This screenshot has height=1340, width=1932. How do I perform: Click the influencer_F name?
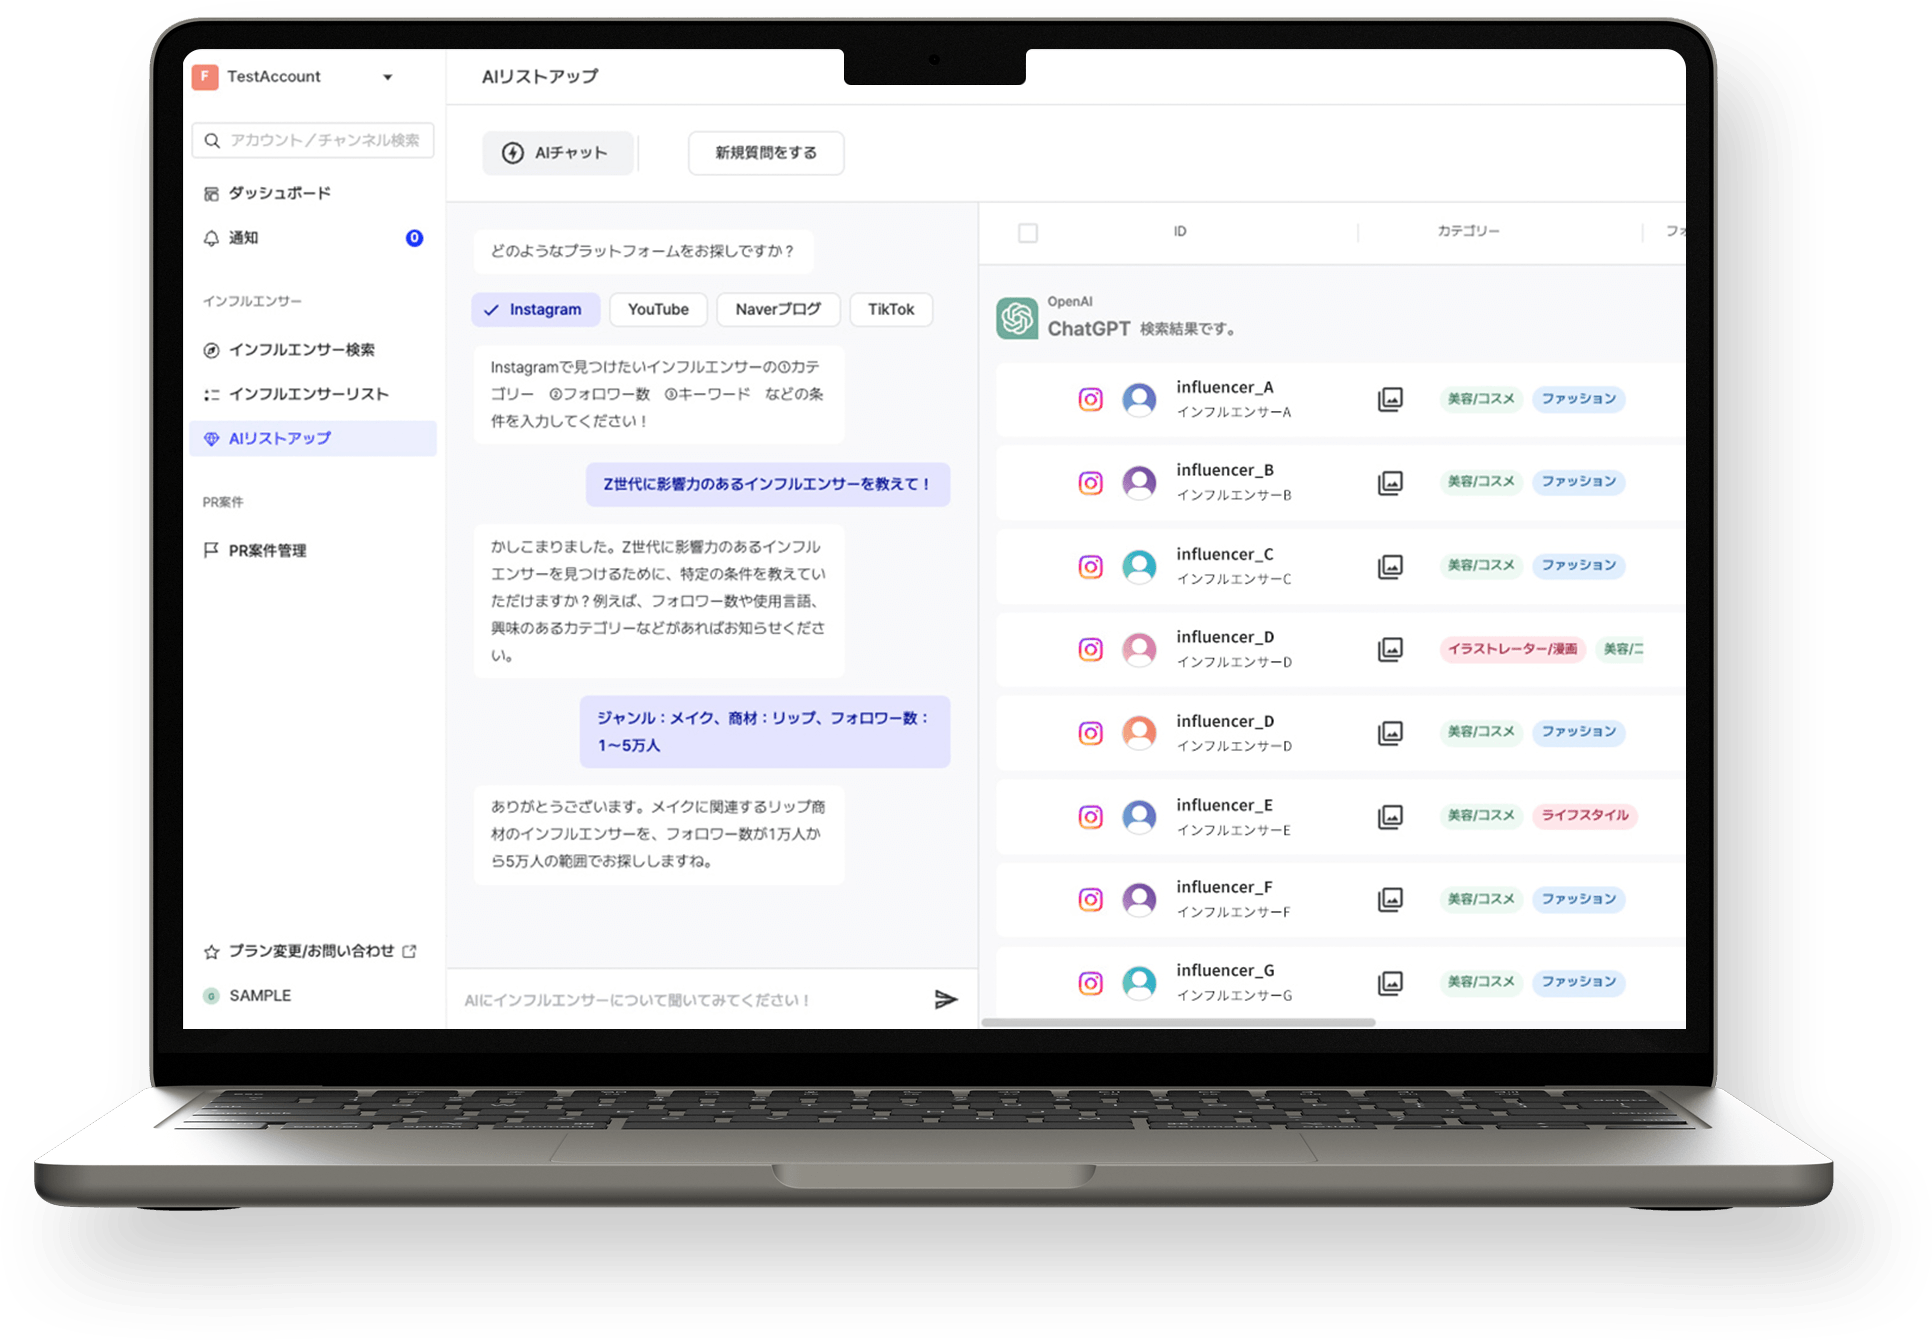(1224, 887)
